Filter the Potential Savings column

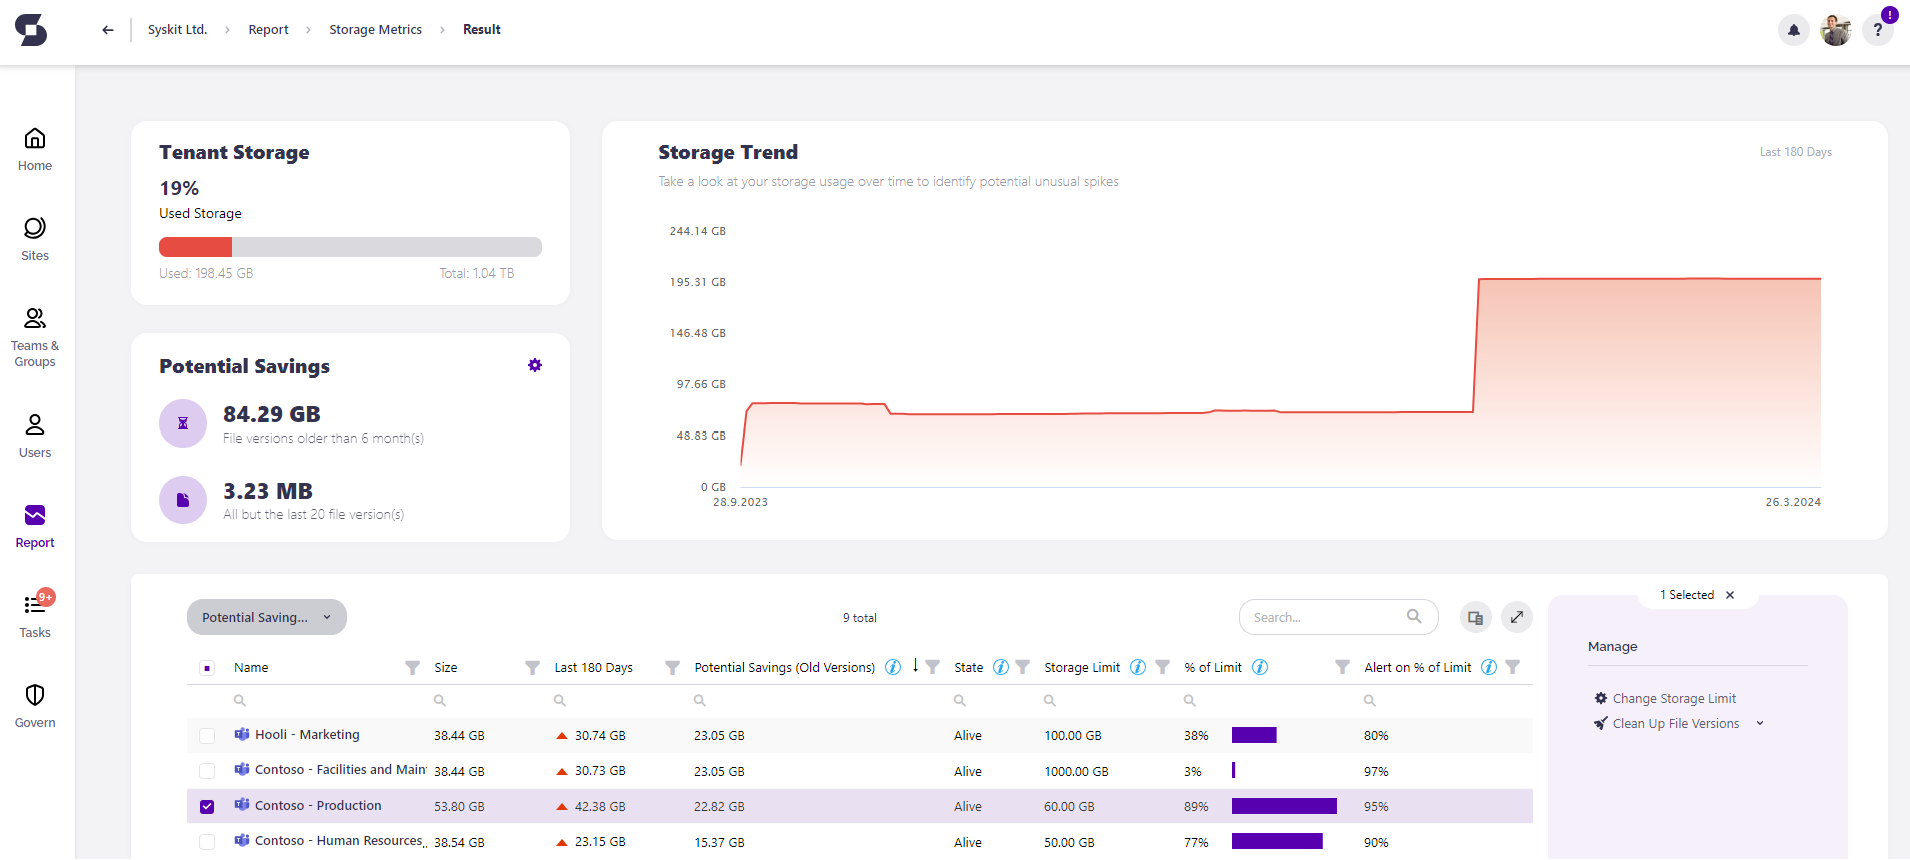pyautogui.click(x=932, y=667)
